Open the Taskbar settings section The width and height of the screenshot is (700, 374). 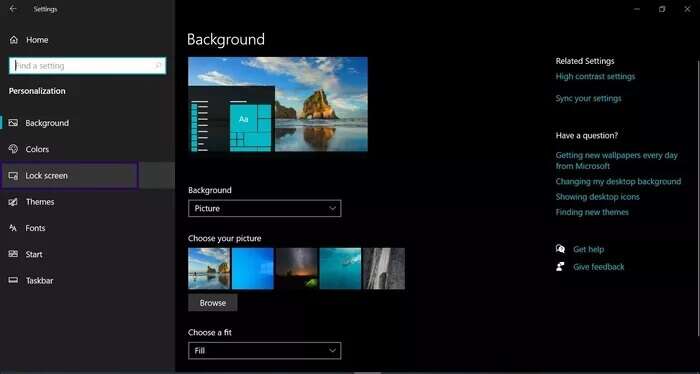[x=88, y=281]
